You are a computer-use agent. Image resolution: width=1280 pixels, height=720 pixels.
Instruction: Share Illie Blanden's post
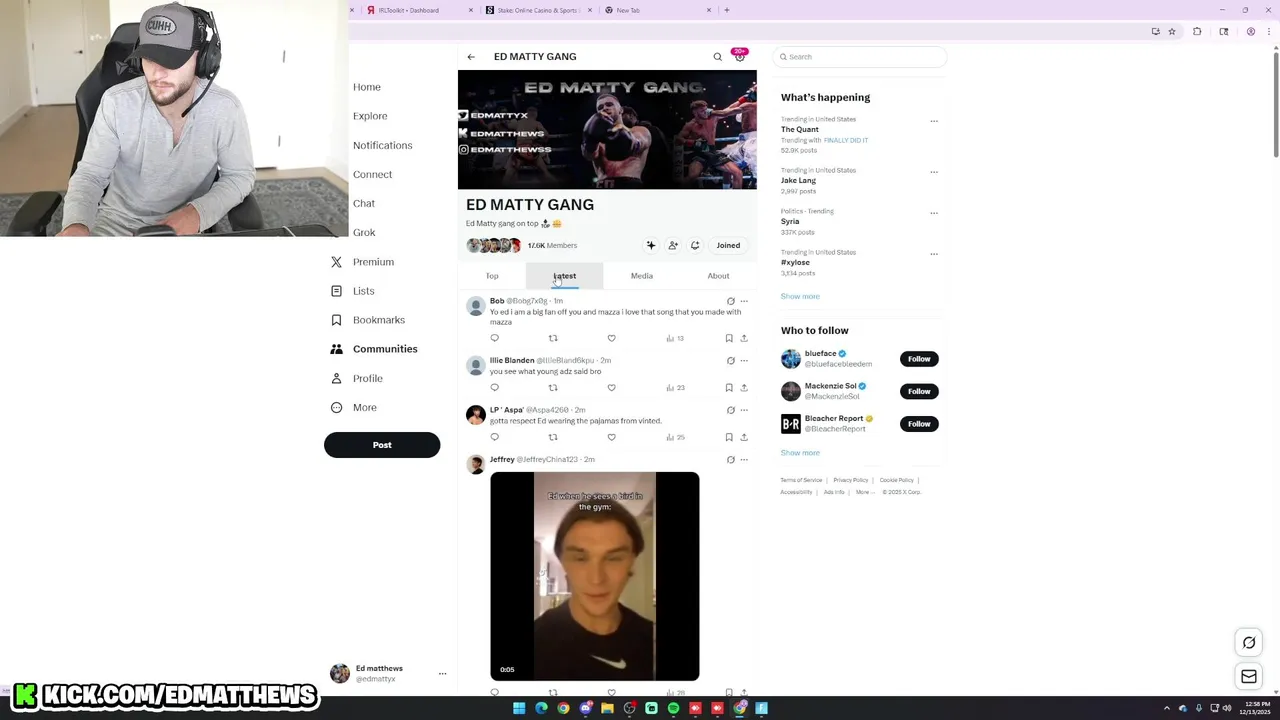point(744,388)
